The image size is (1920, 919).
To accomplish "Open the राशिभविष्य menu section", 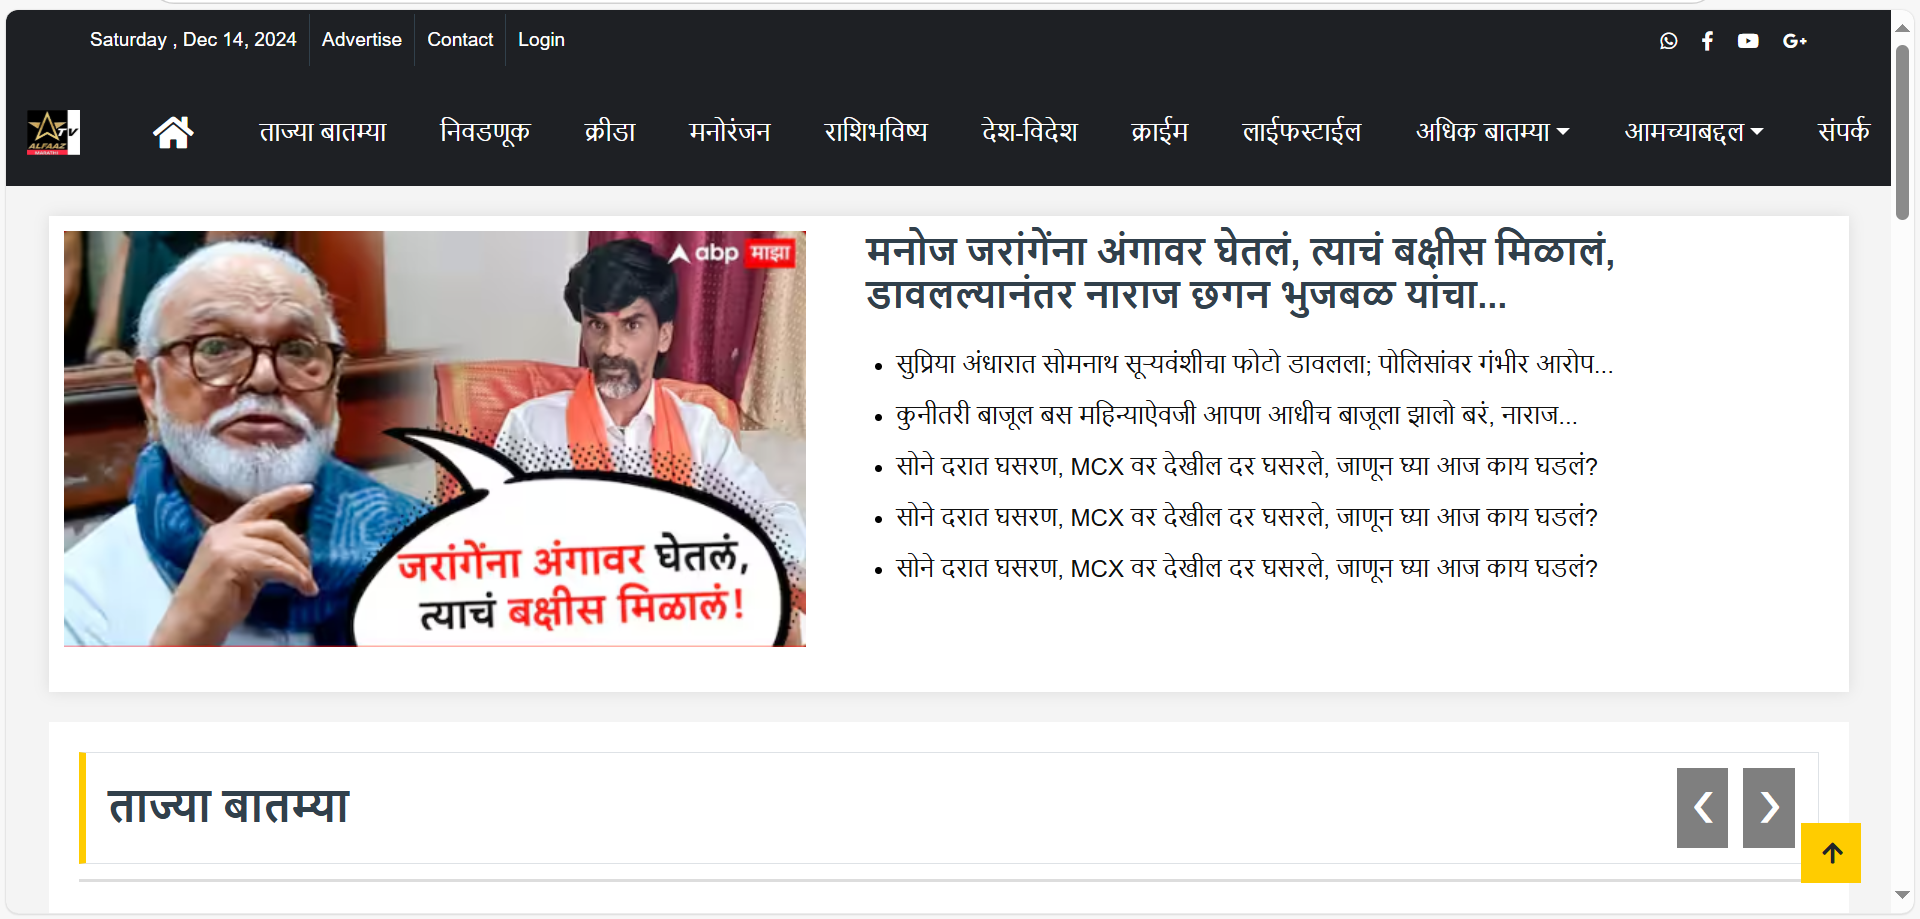I will click(876, 132).
